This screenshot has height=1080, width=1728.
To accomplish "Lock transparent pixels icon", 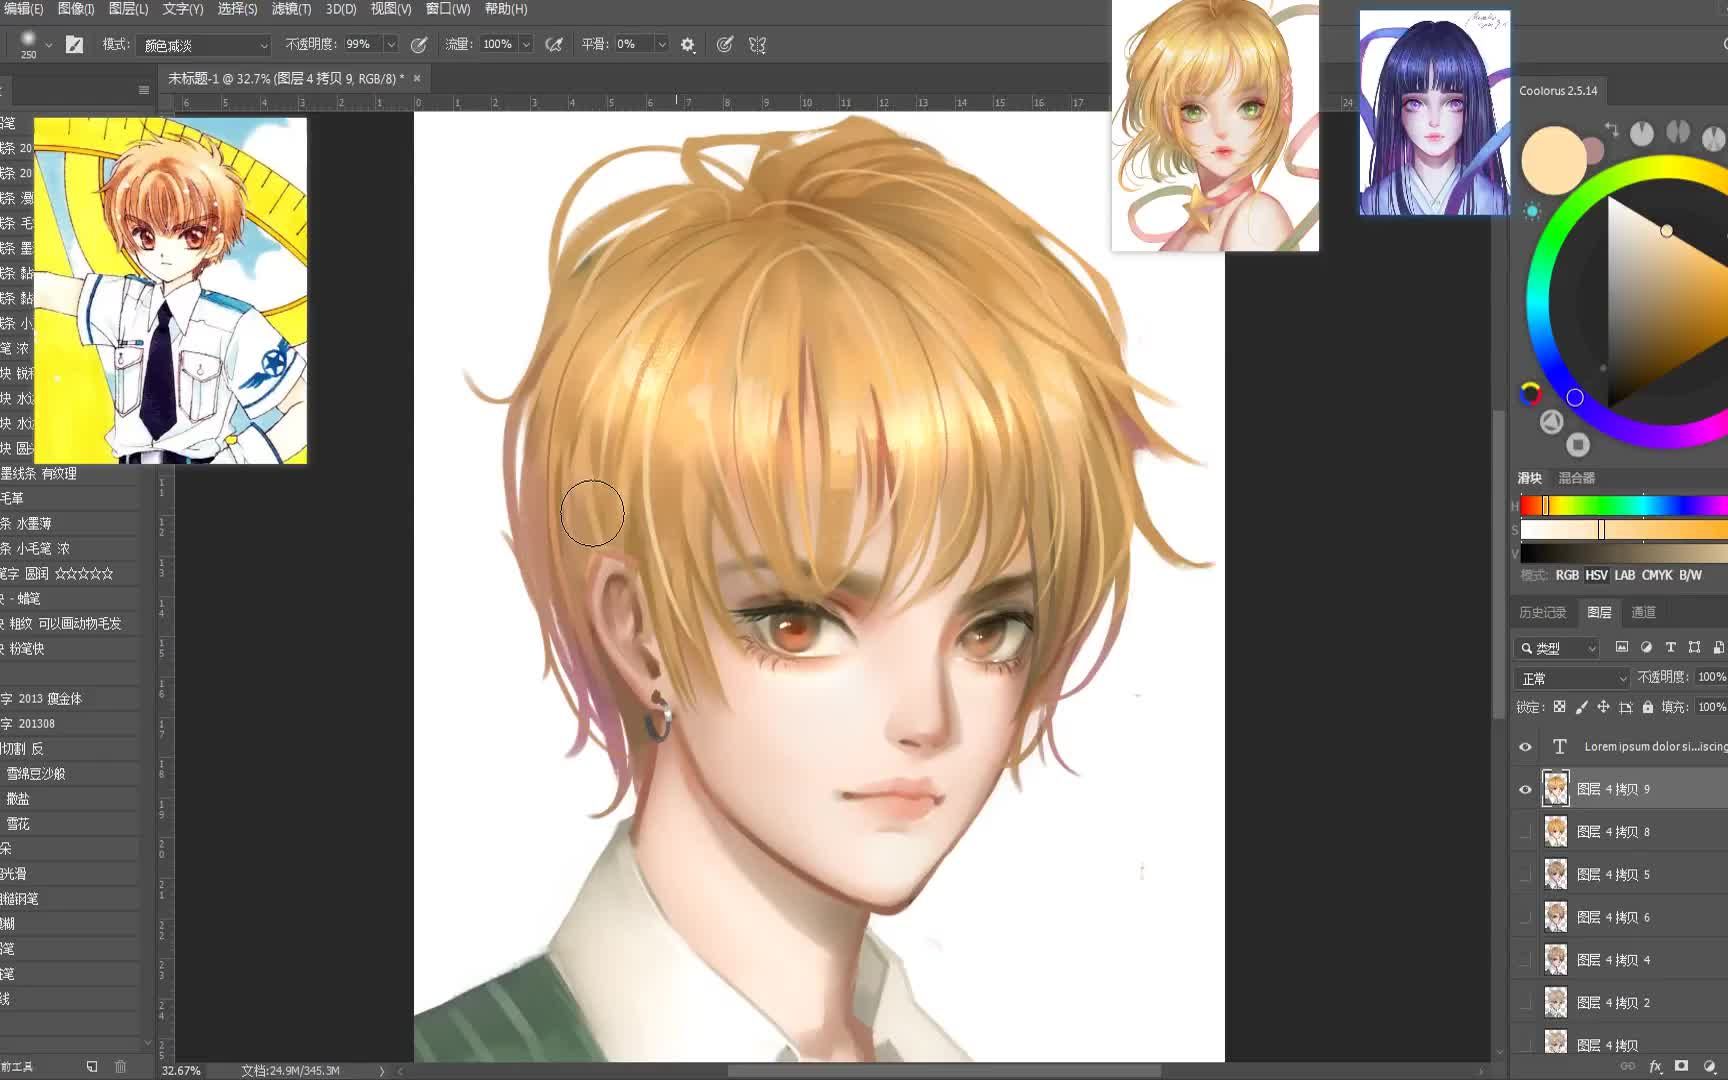I will [x=1559, y=706].
